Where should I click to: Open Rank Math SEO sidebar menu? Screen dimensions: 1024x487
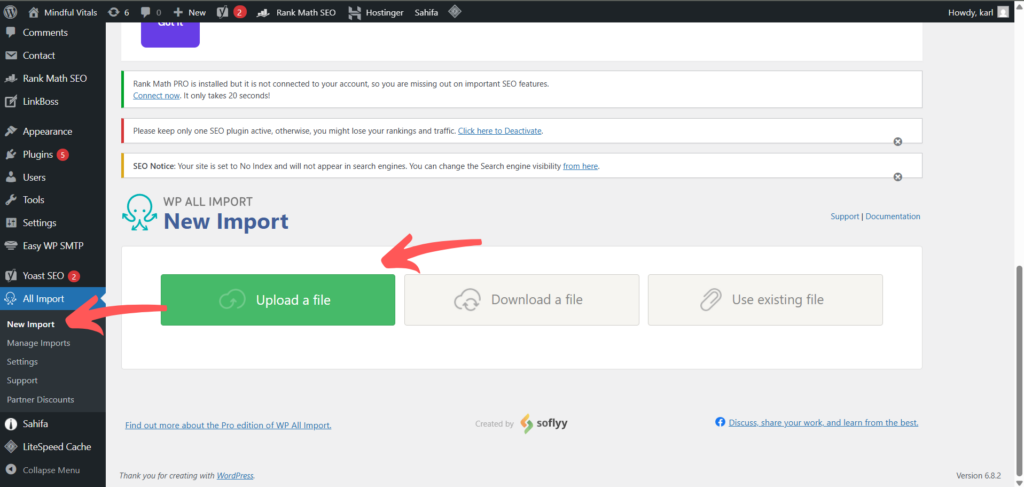[53, 78]
